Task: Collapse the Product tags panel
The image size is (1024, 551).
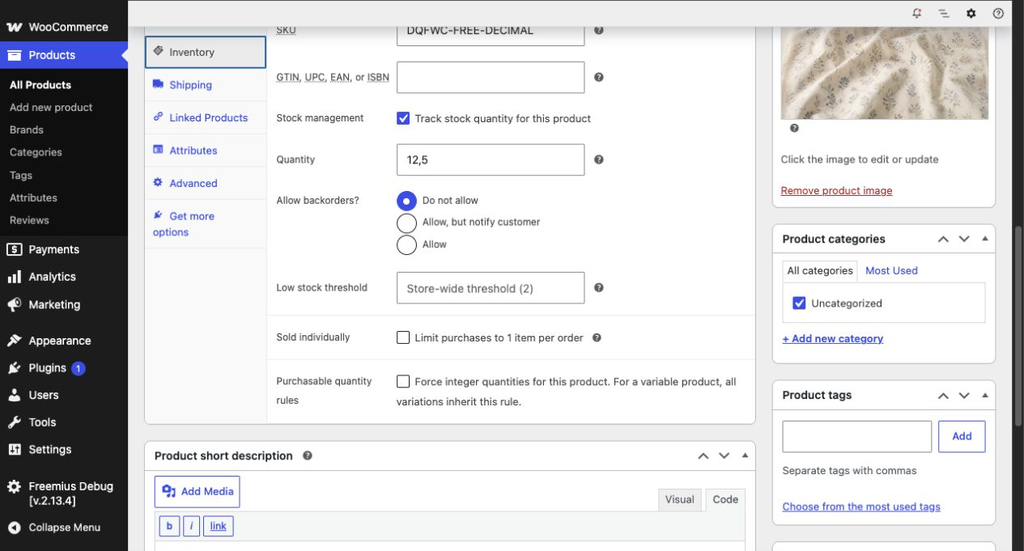Action: tap(985, 395)
